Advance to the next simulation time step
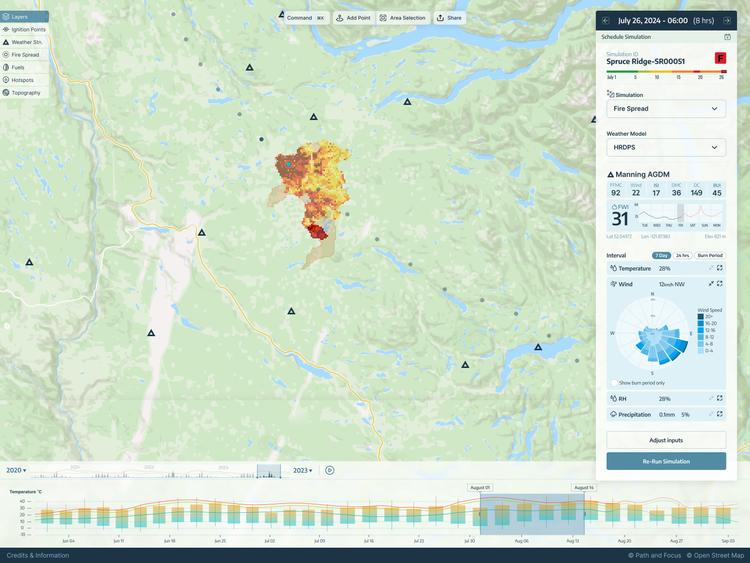The width and height of the screenshot is (750, 563). tap(727, 20)
